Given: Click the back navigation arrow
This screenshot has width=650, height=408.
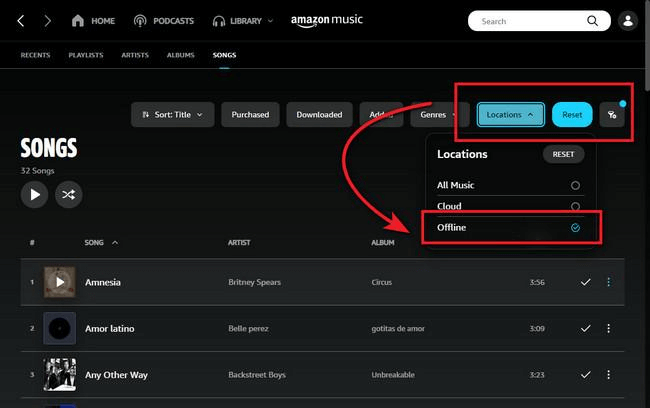Looking at the screenshot, I should 21,21.
